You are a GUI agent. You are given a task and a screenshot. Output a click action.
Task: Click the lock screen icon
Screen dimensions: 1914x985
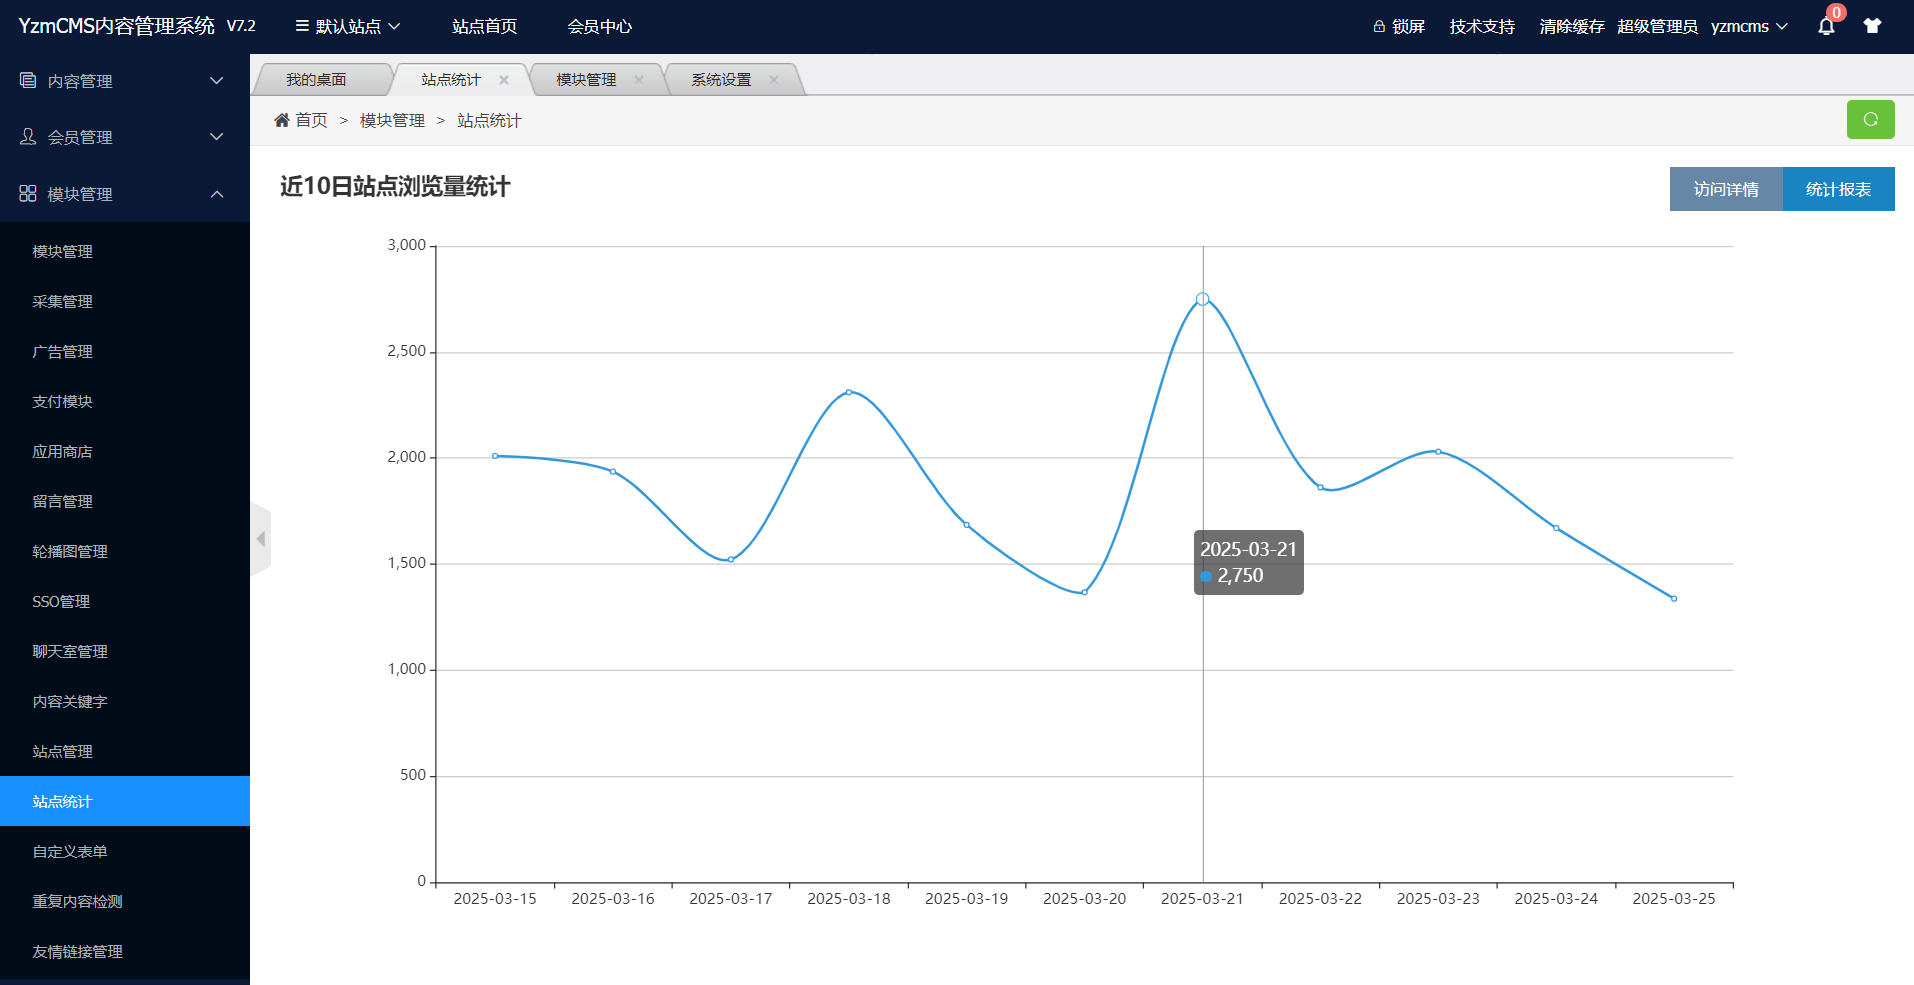pyautogui.click(x=1379, y=27)
